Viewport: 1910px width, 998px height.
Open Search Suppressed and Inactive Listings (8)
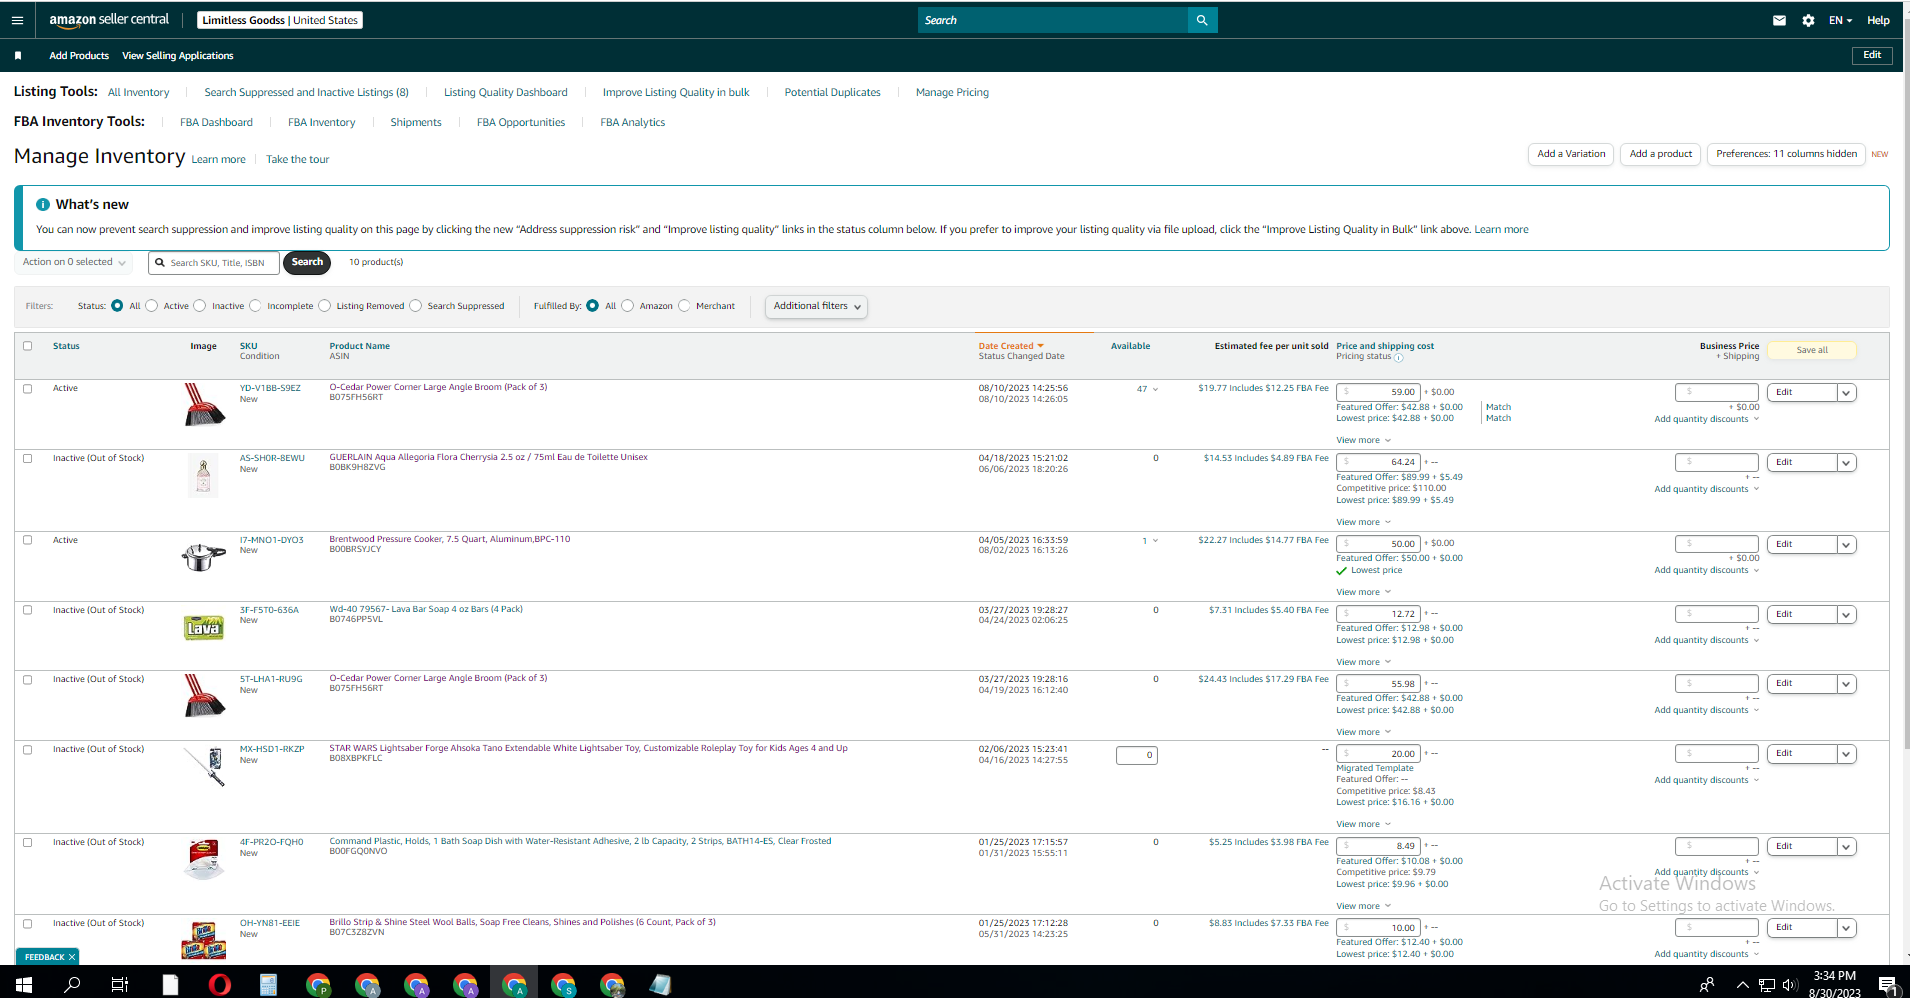tap(307, 93)
